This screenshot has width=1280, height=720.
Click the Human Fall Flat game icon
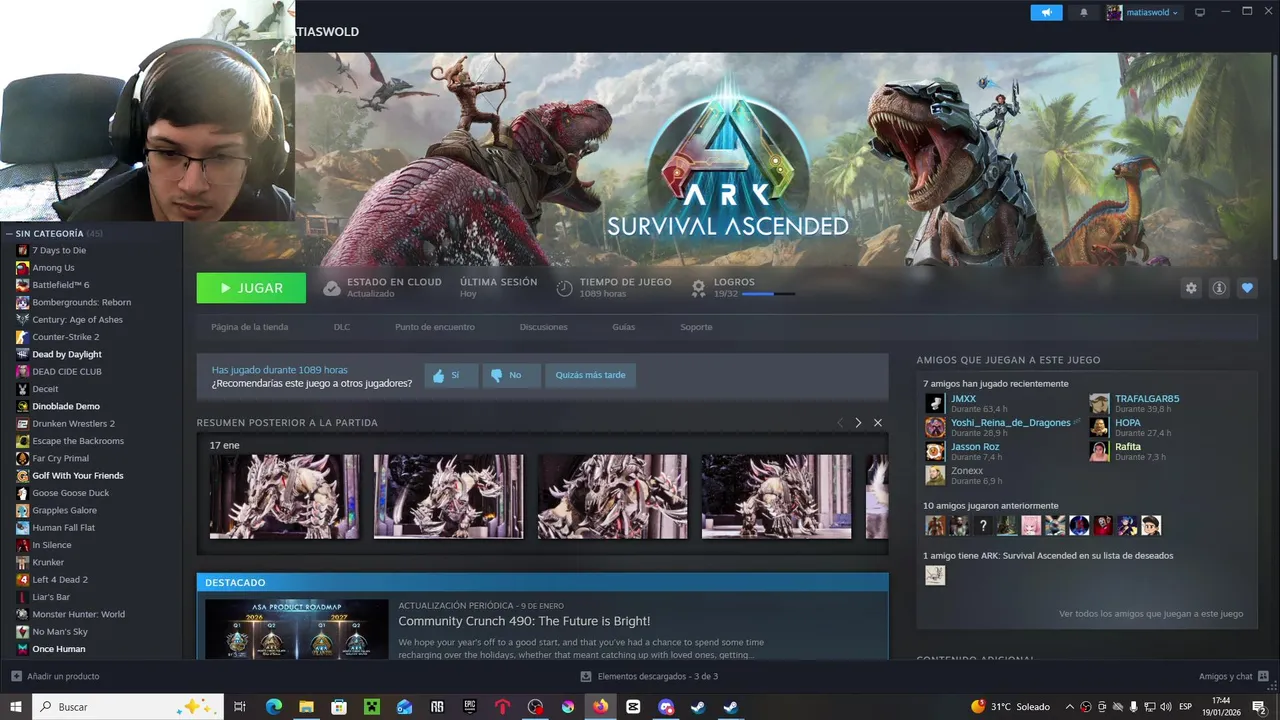(22, 528)
